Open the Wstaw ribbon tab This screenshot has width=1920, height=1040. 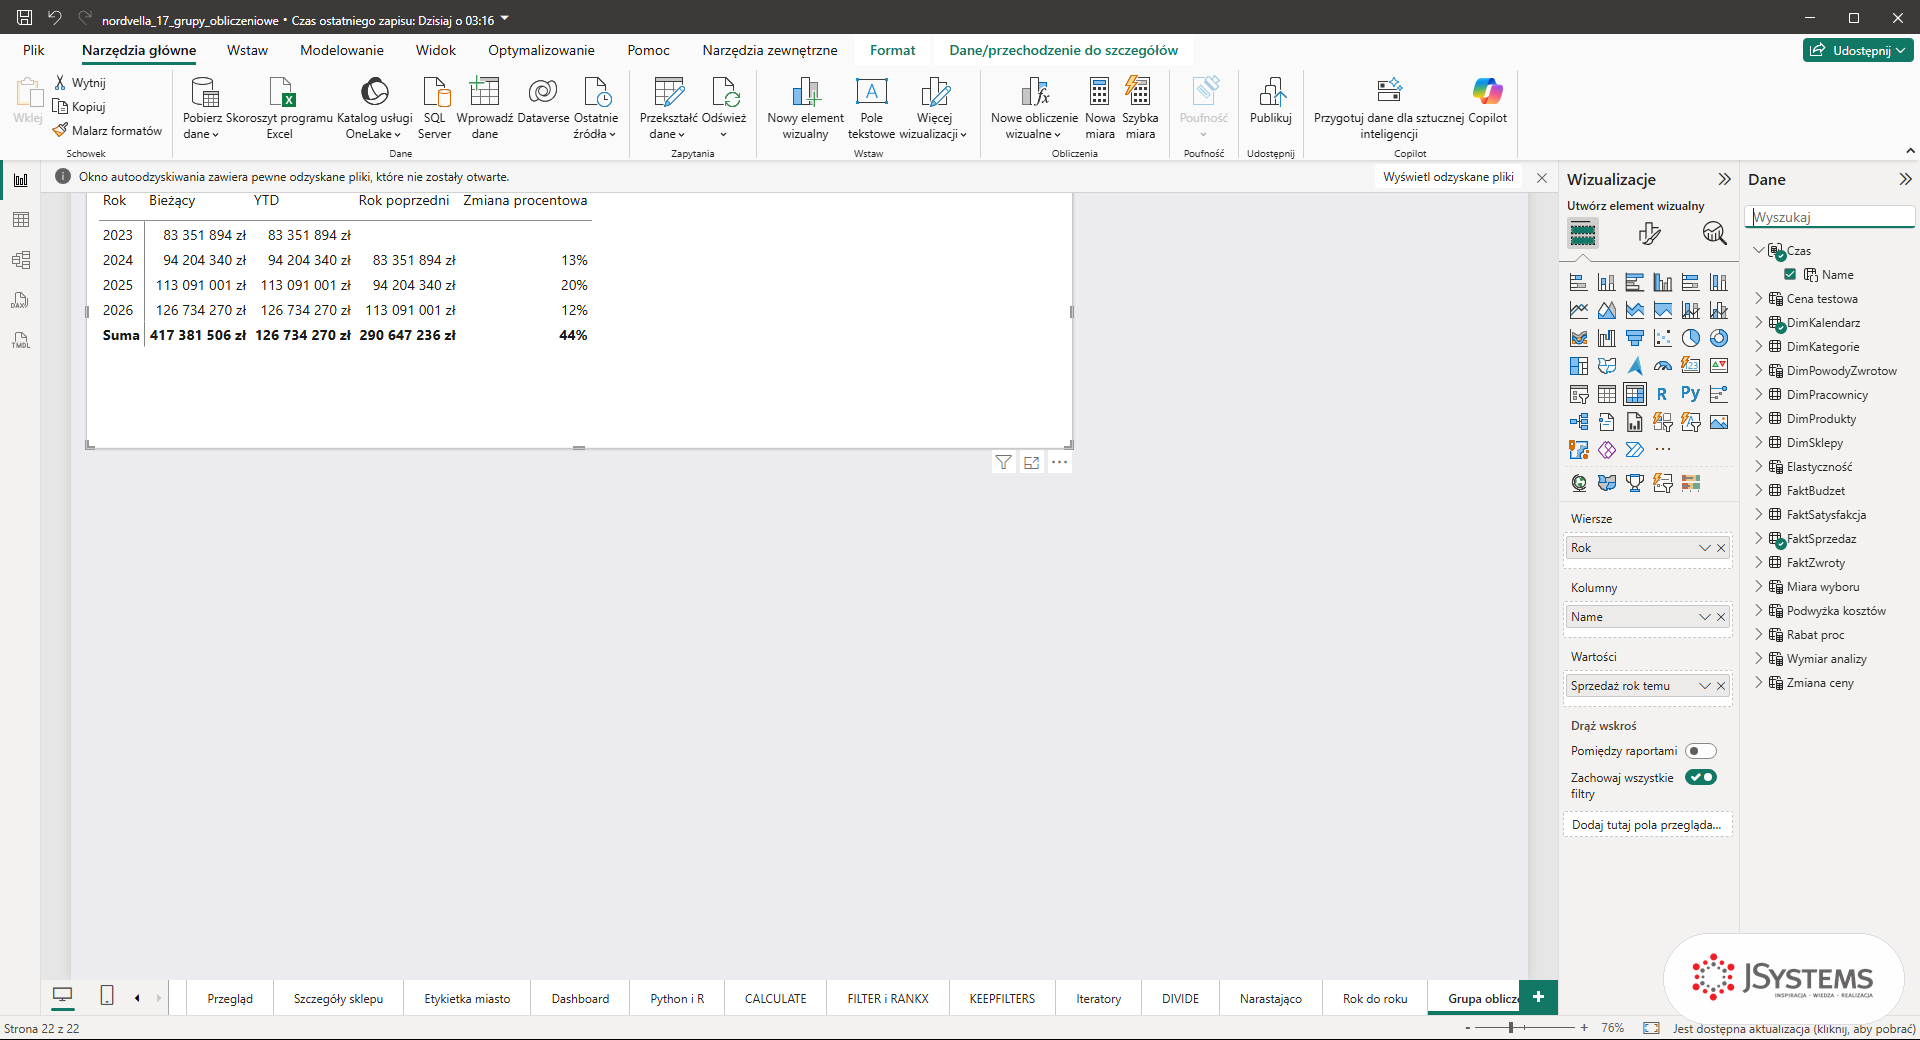click(x=247, y=50)
